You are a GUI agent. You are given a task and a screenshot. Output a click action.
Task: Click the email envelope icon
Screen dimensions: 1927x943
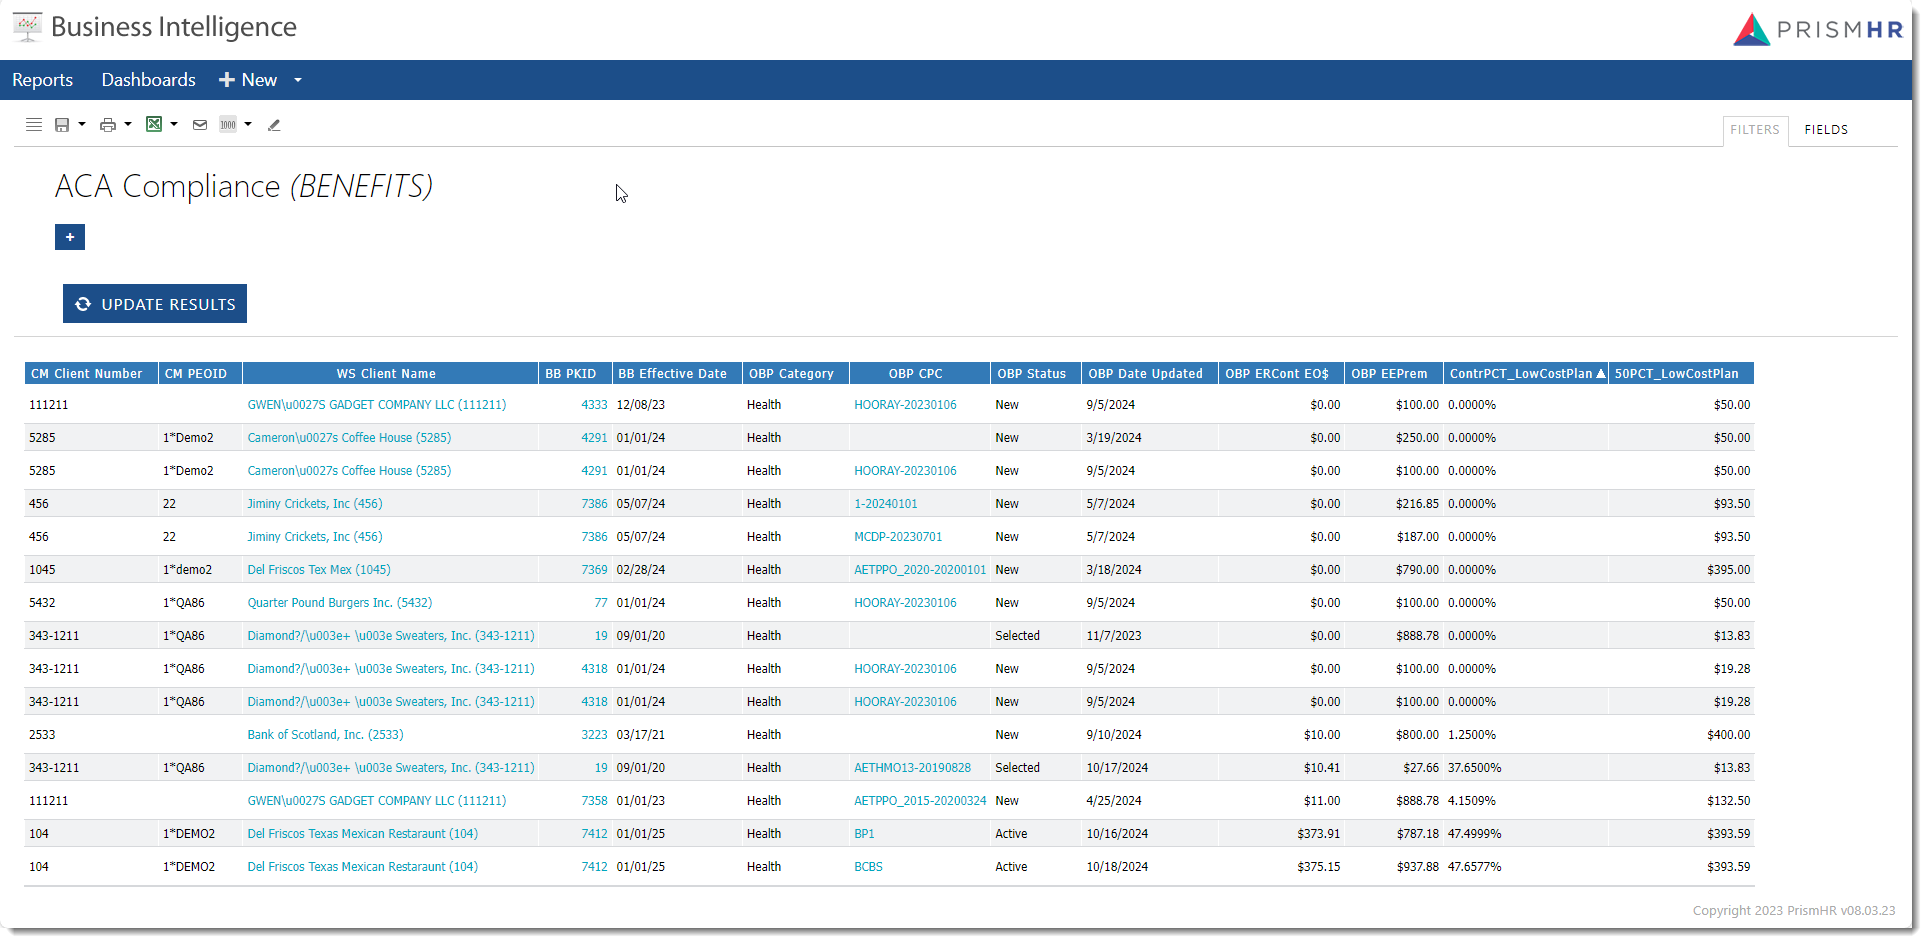click(x=200, y=125)
